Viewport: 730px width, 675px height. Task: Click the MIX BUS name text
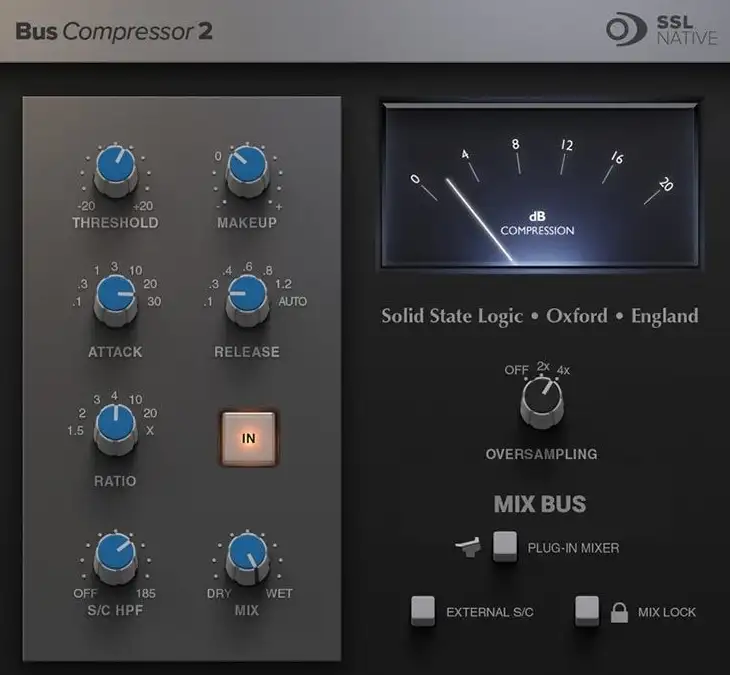point(540,504)
